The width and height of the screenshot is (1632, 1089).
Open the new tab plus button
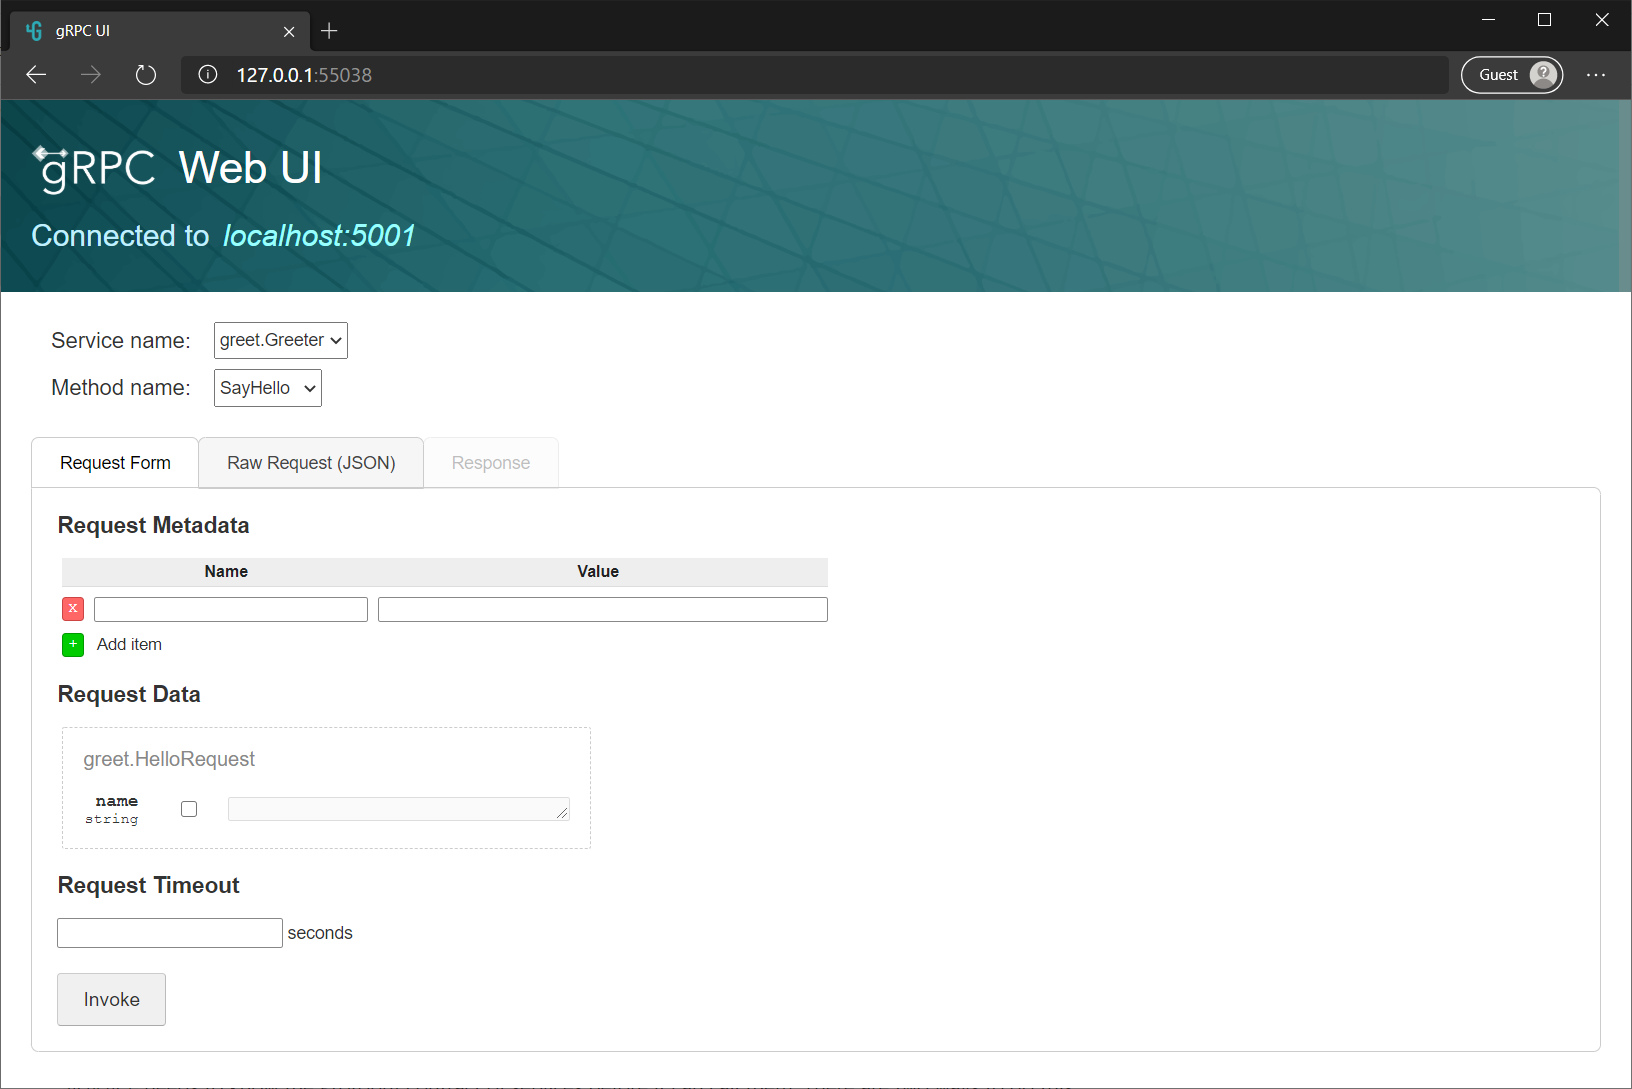329,31
